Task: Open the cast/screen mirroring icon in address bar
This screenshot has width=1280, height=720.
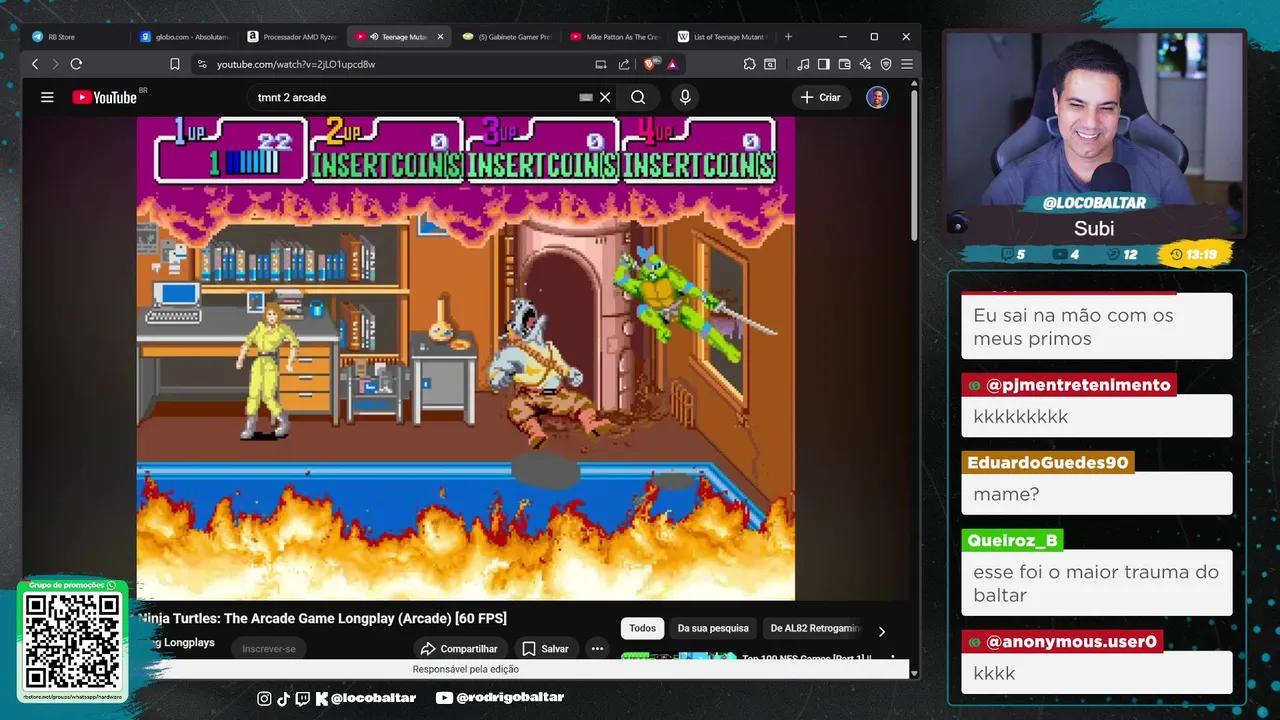Action: pos(601,64)
